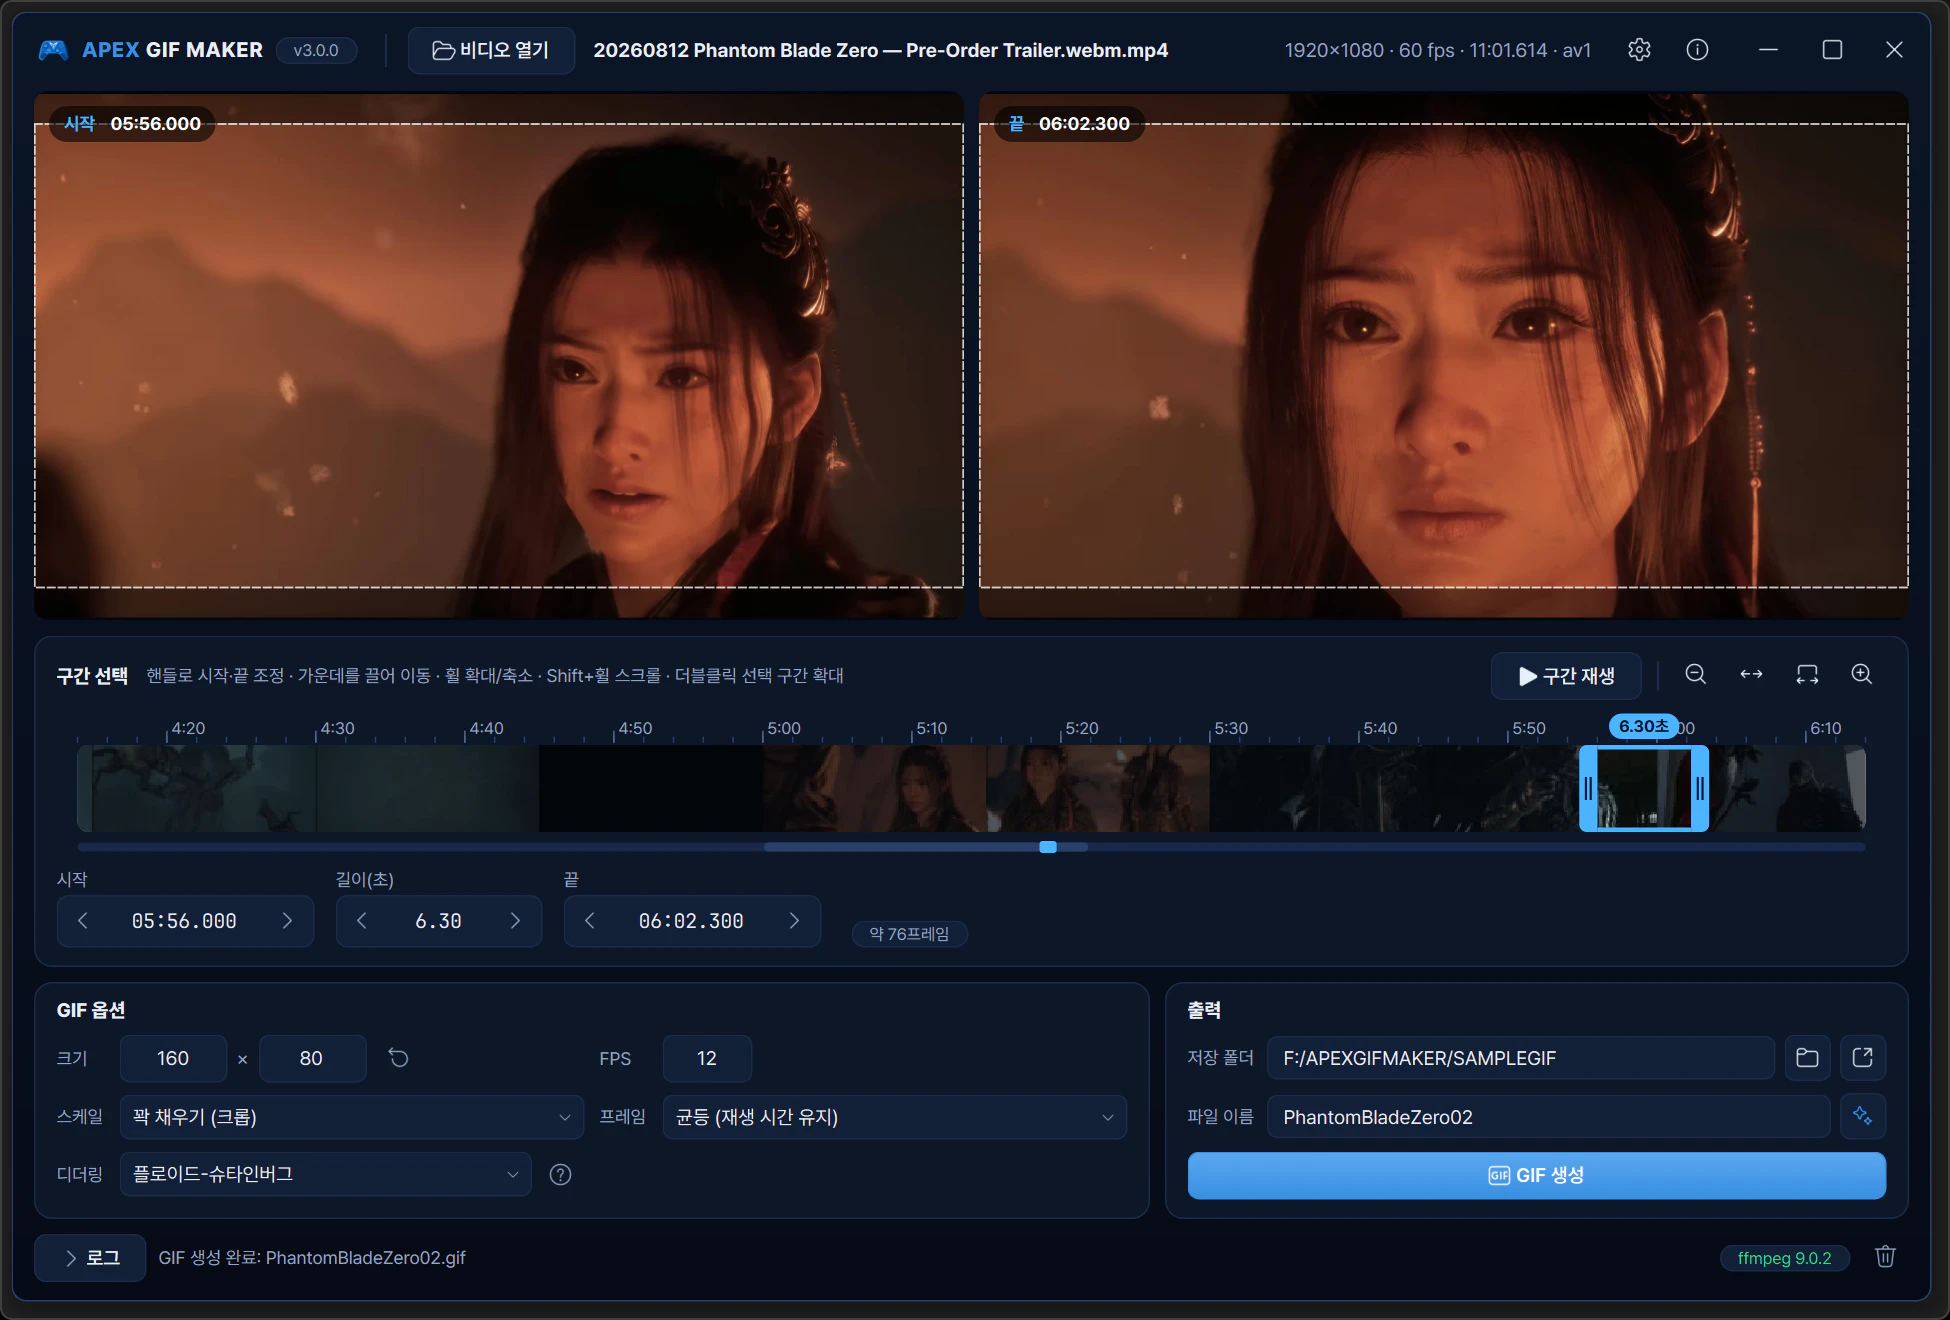Click the left handle of selected range
This screenshot has width=1950, height=1320.
[x=1588, y=788]
